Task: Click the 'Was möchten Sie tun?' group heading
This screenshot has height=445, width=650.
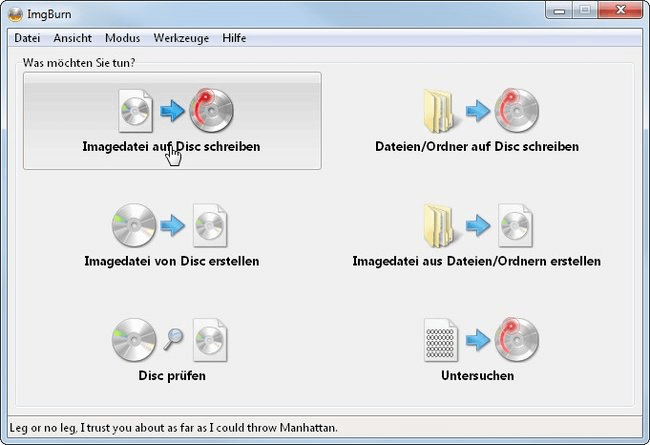Action: point(79,63)
